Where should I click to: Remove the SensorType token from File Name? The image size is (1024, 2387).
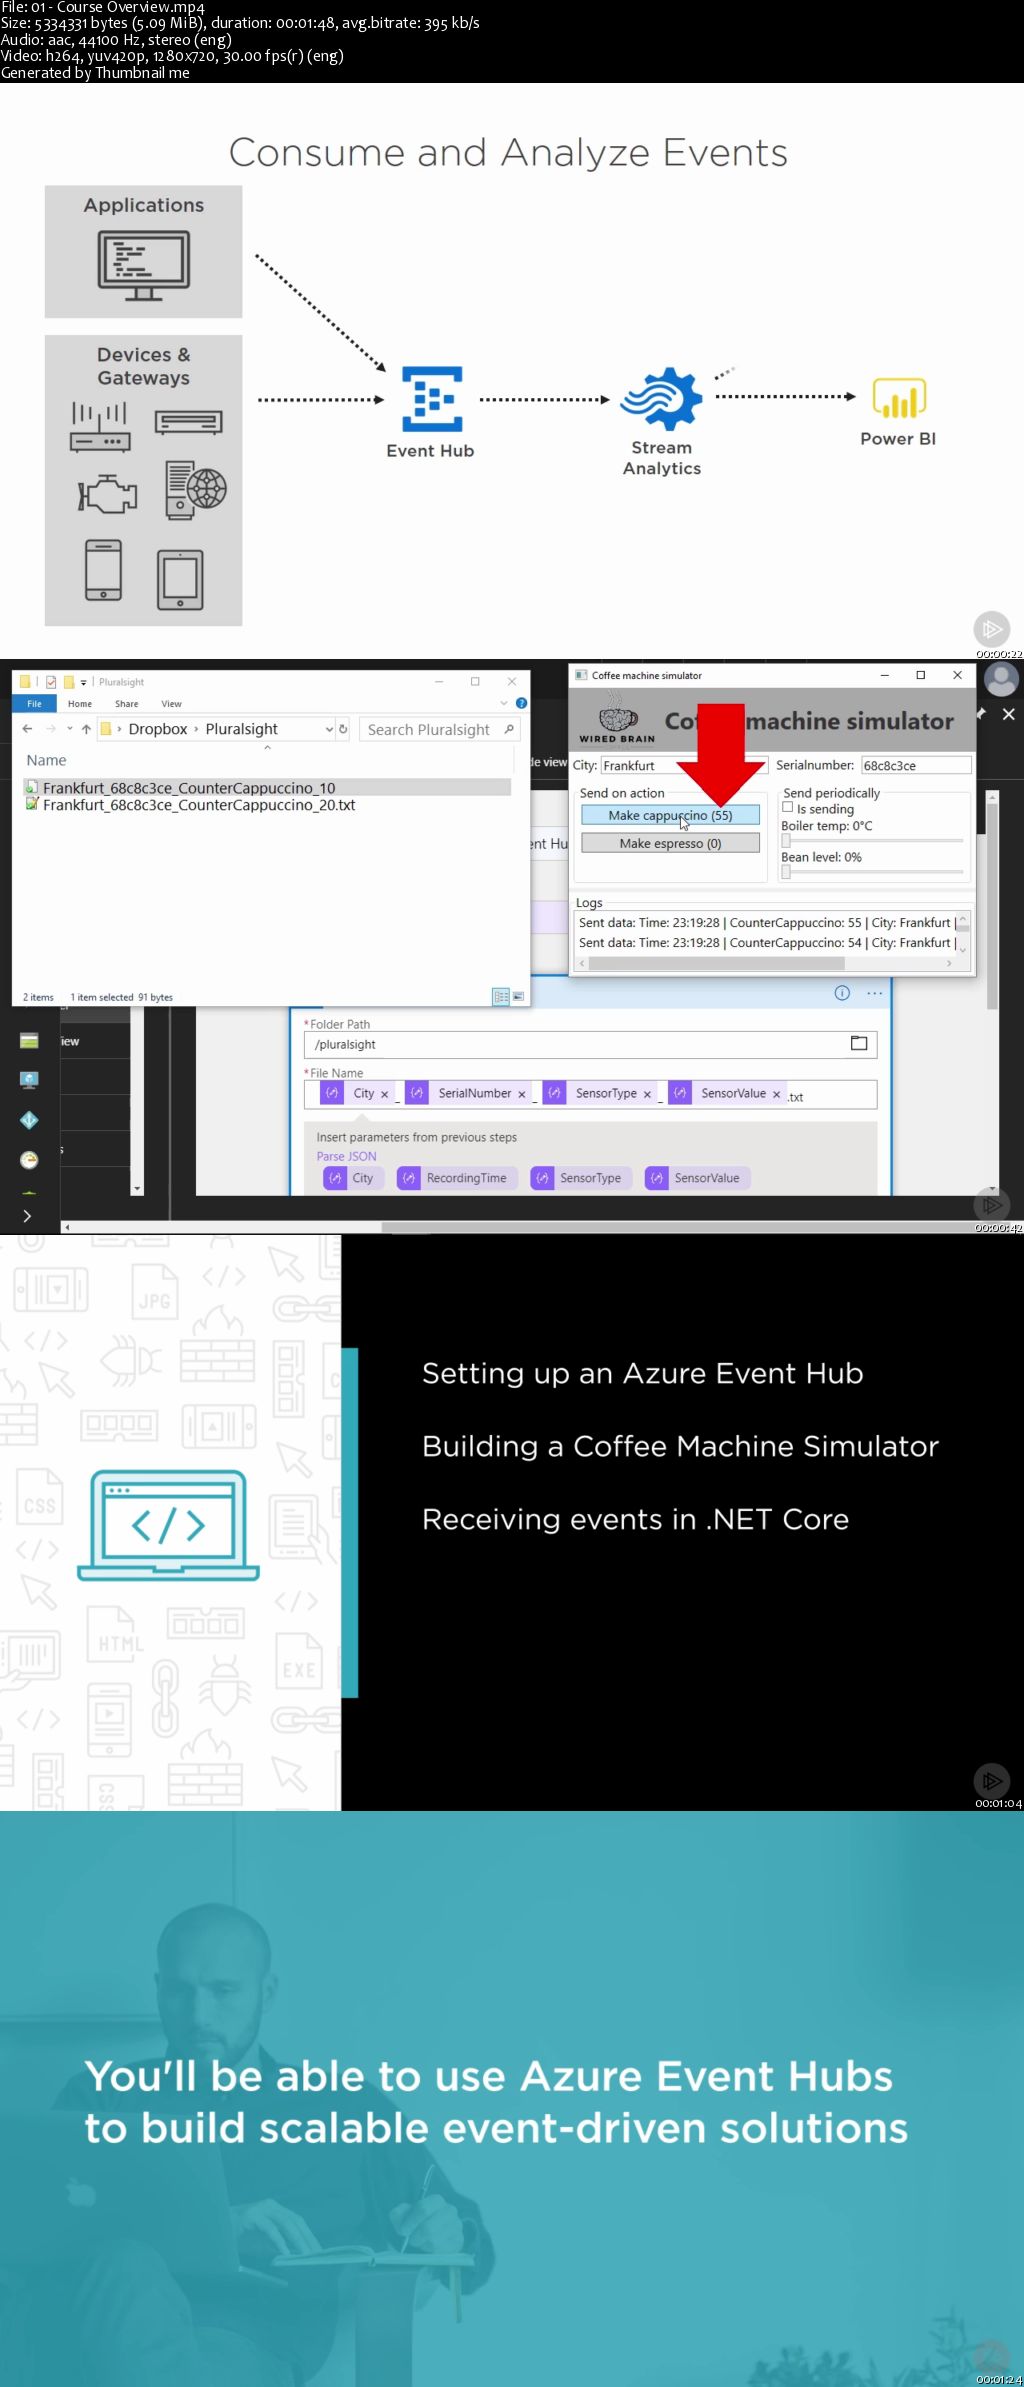point(647,1095)
